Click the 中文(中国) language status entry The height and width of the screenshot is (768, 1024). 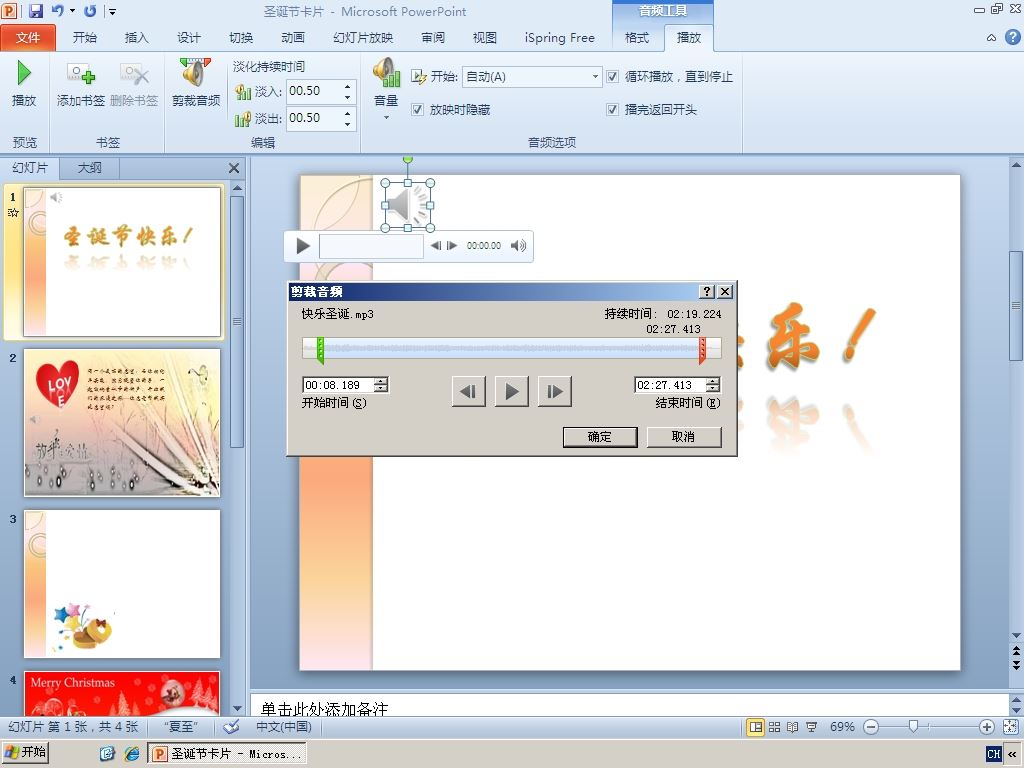pyautogui.click(x=284, y=727)
